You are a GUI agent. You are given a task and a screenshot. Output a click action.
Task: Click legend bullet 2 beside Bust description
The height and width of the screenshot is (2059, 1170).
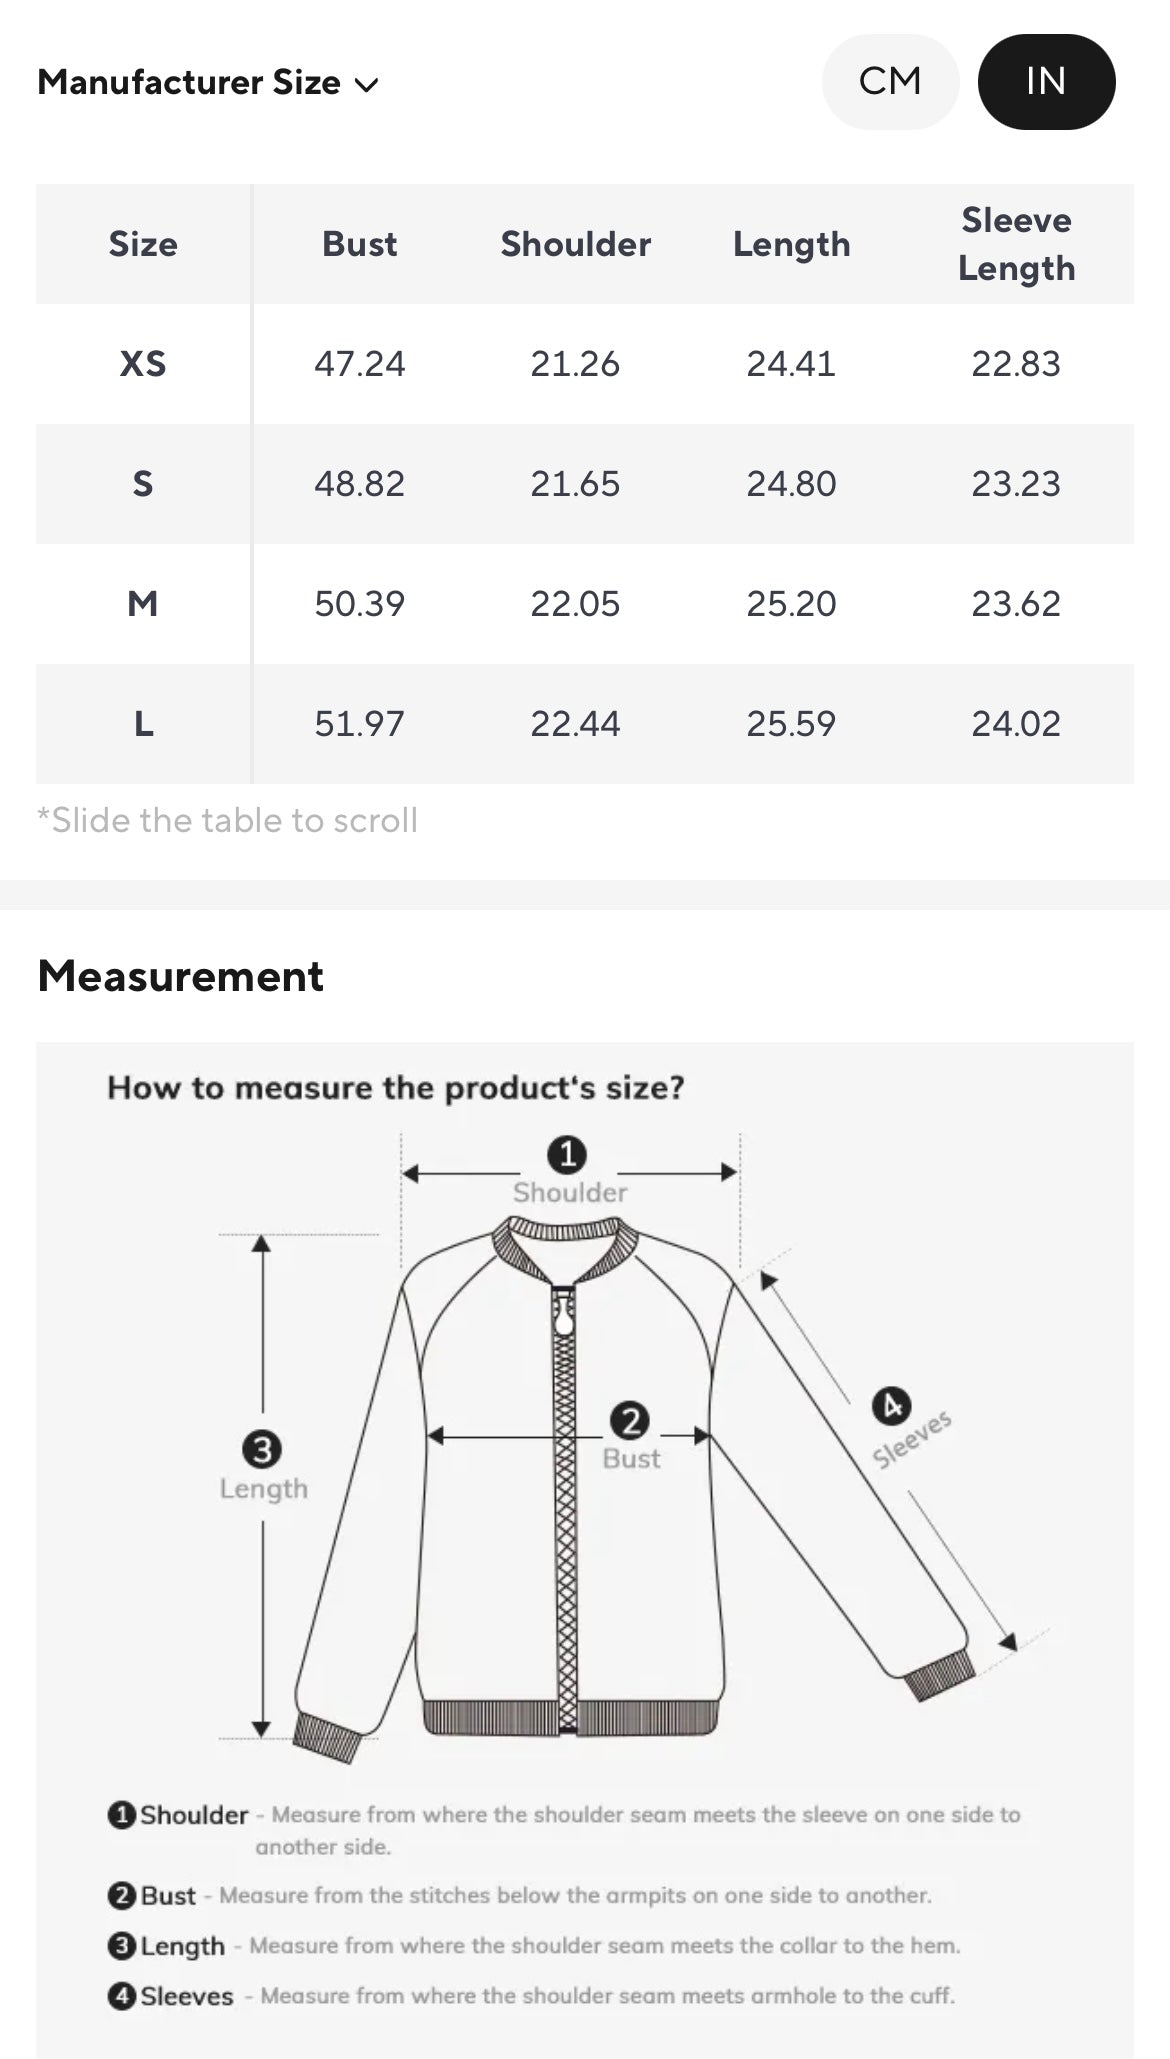pyautogui.click(x=121, y=1895)
